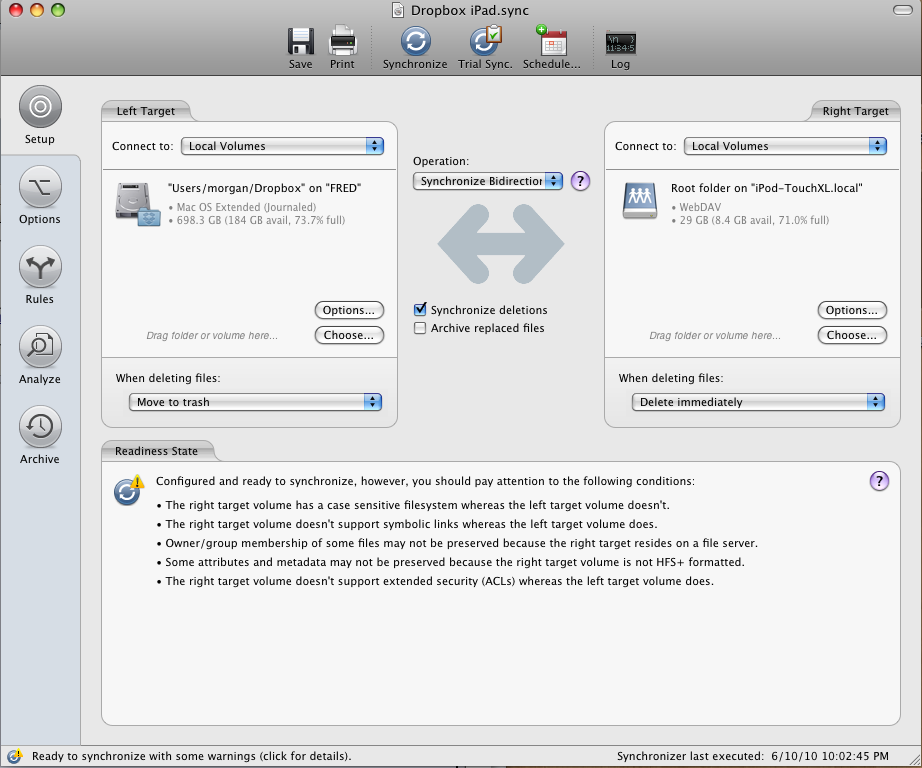Click left target Choose... button
Viewport: 922px width, 768px height.
pos(349,335)
